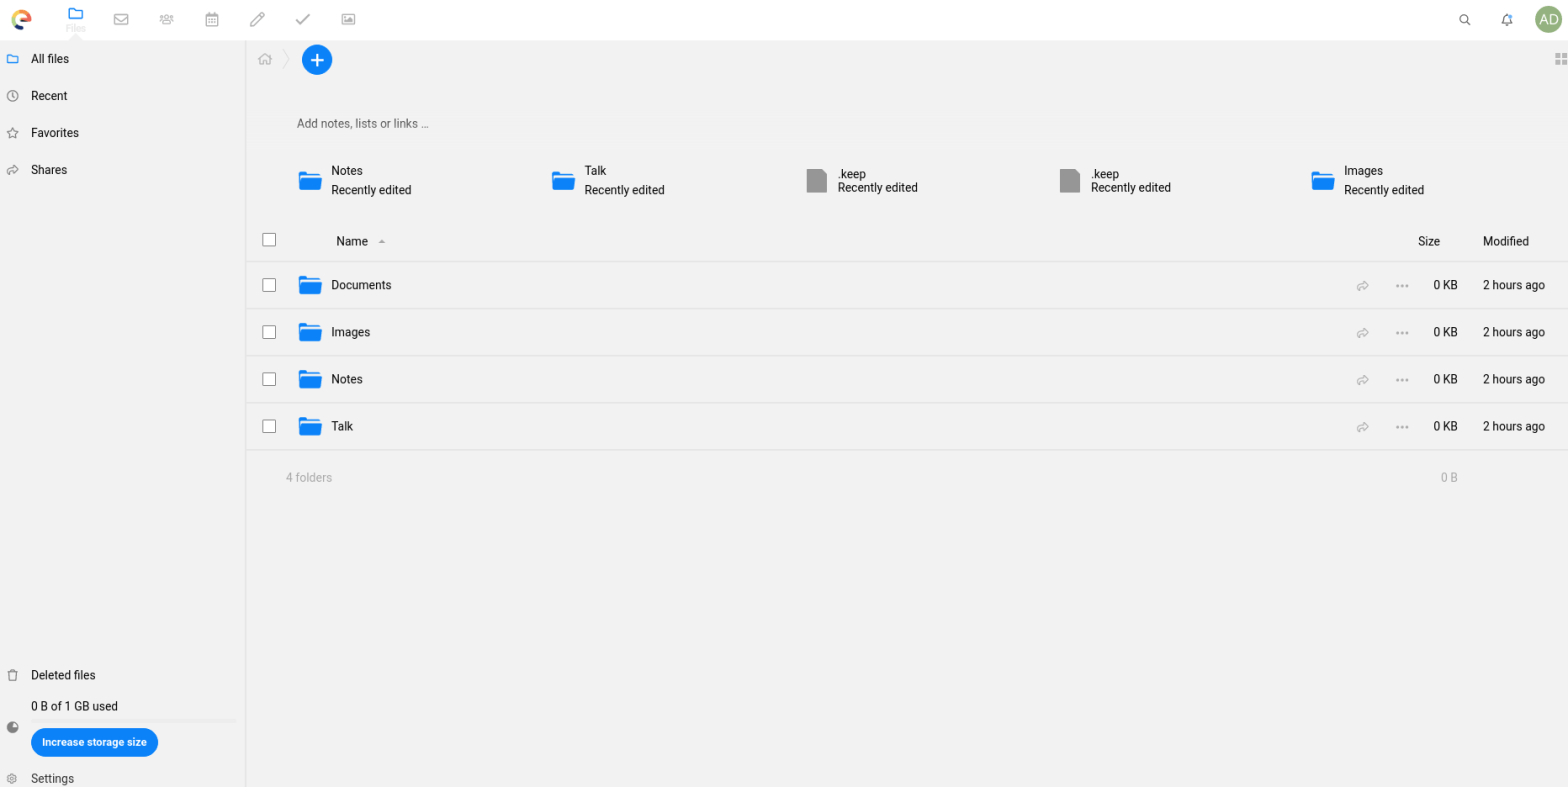Share the Documents folder
This screenshot has height=787, width=1568.
point(1362,286)
